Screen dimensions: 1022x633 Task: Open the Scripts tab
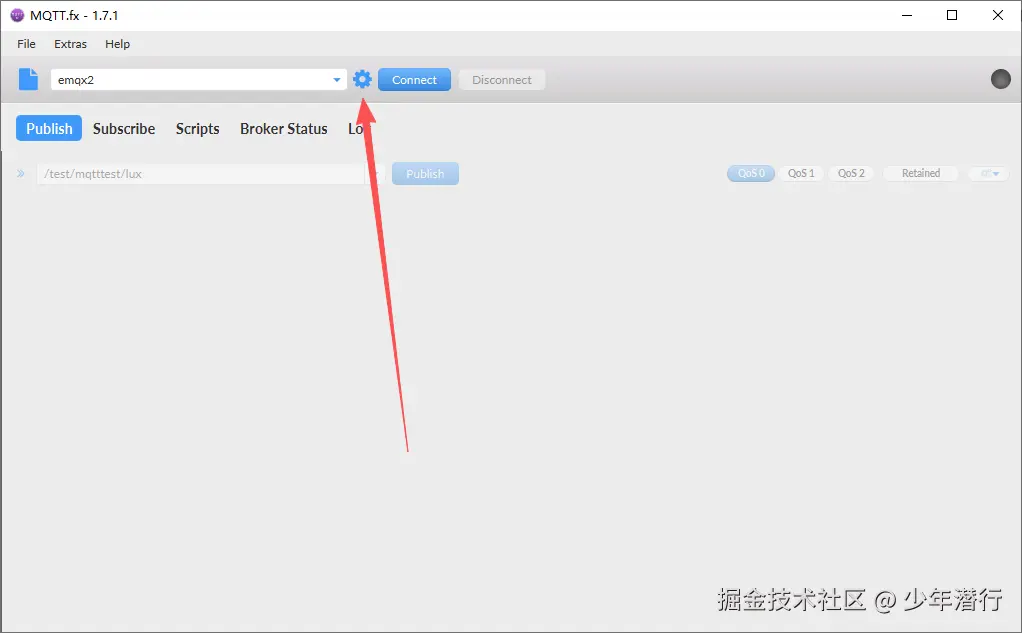[x=197, y=128]
